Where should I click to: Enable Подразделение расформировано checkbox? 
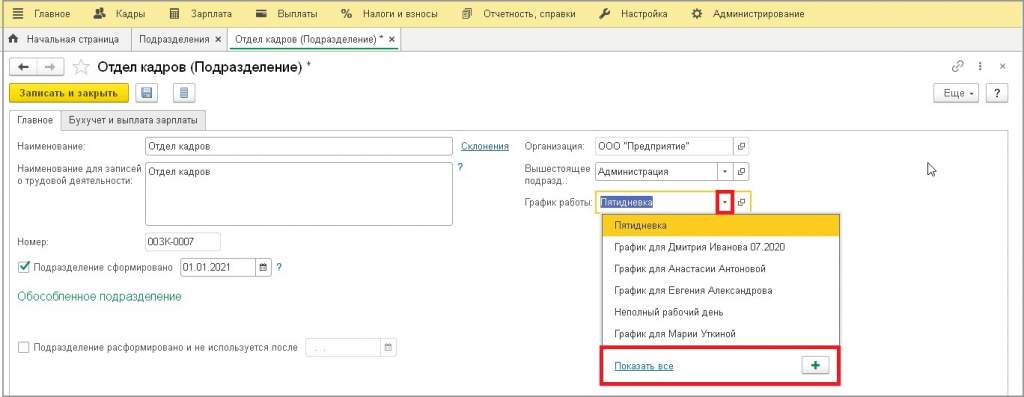[24, 347]
